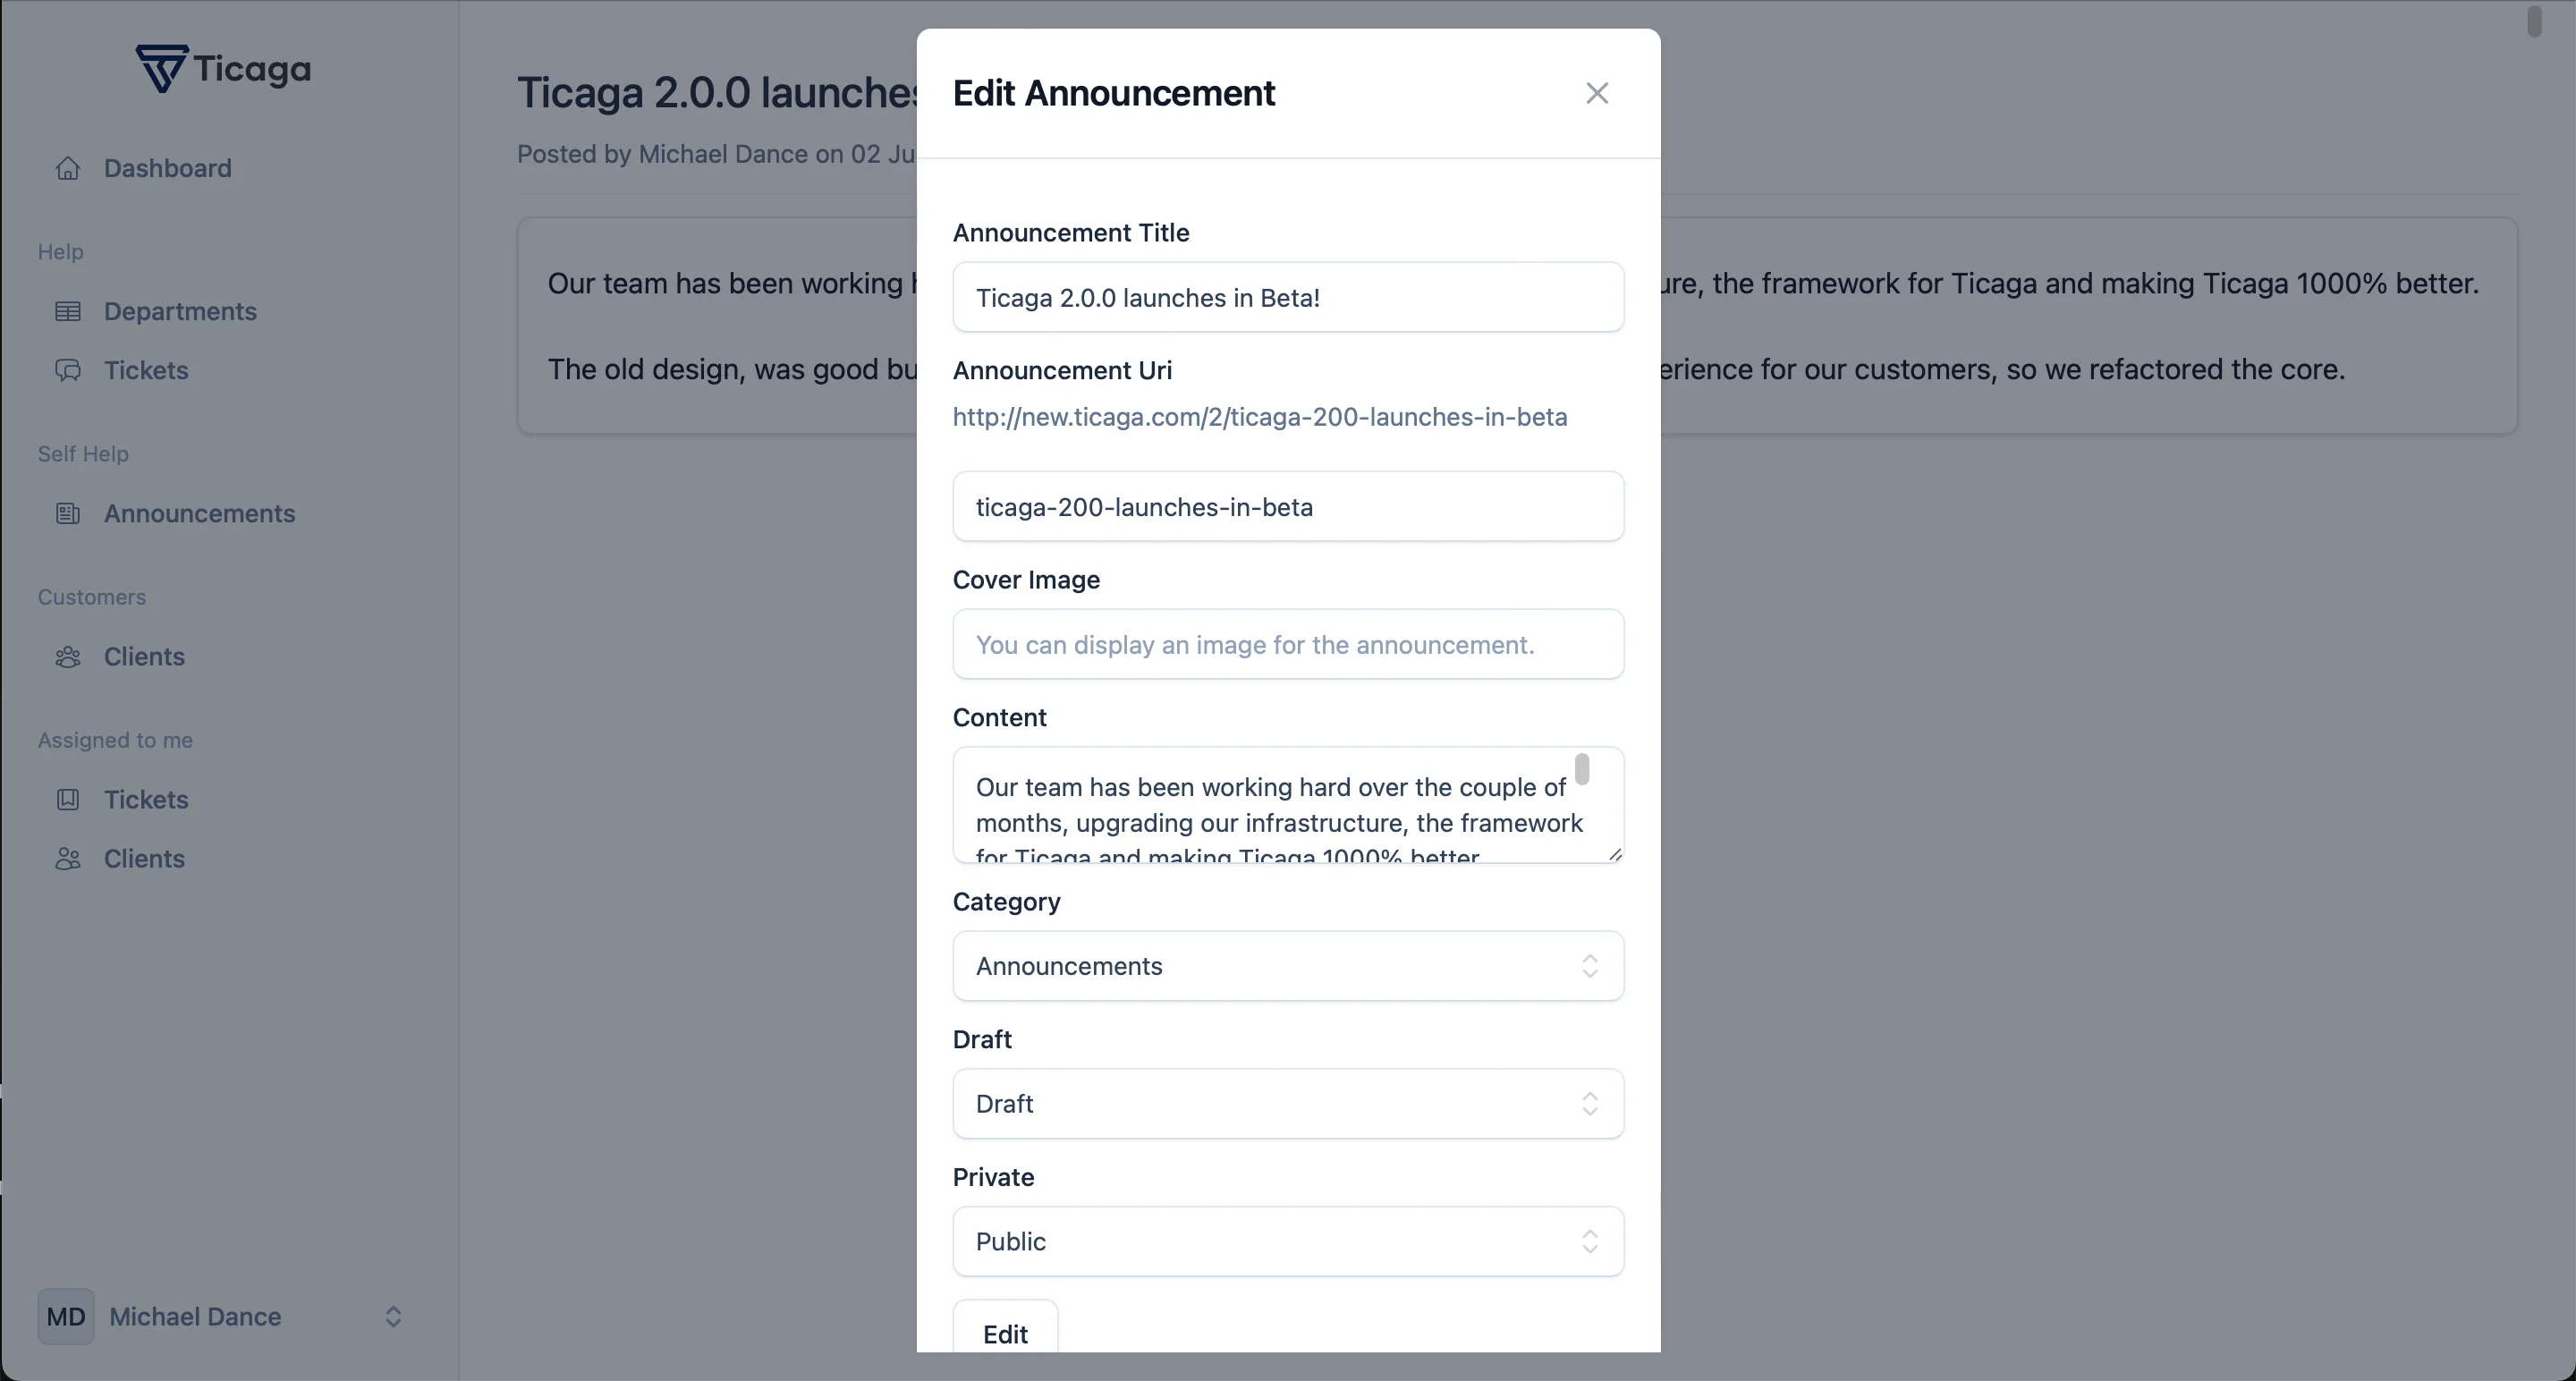The image size is (2576, 1381).
Task: Open Dashboard via home icon
Action: (68, 168)
